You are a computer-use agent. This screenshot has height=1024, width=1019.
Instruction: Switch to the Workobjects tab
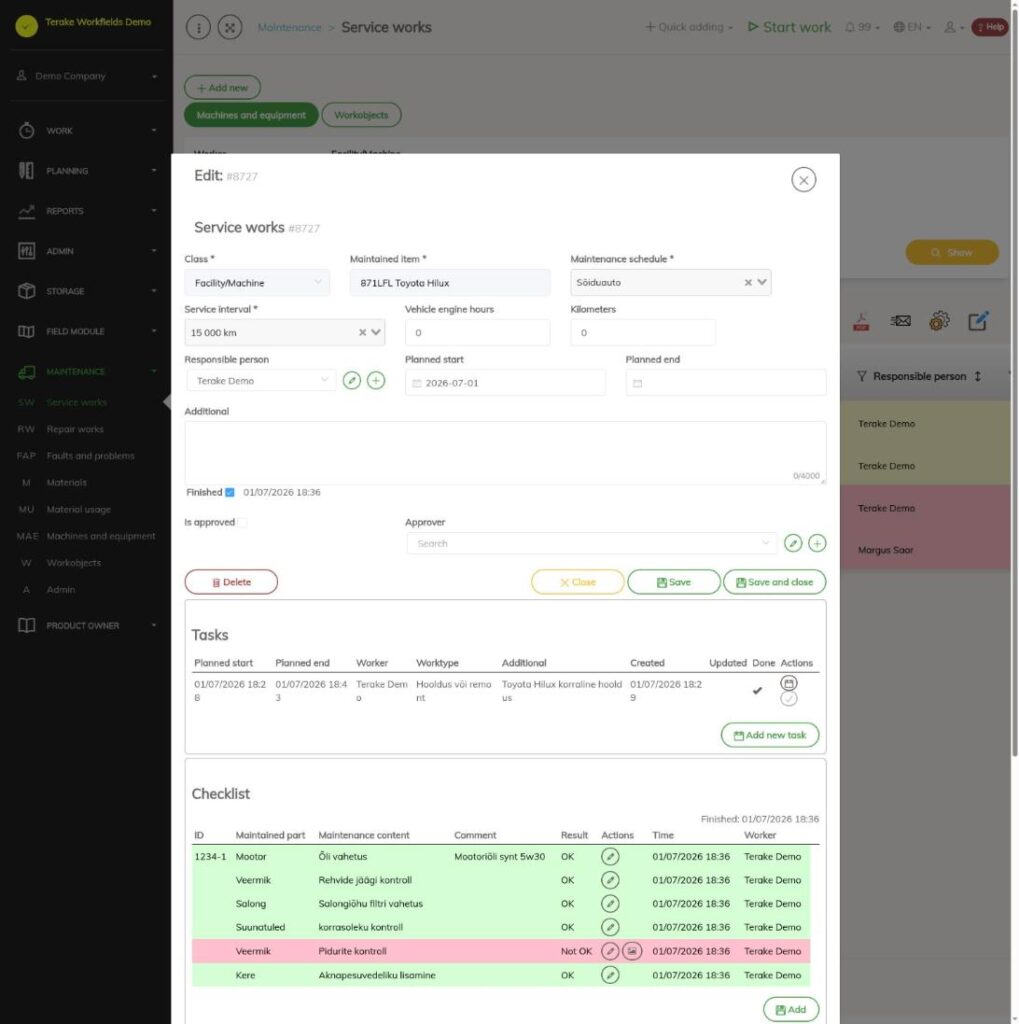(x=361, y=115)
